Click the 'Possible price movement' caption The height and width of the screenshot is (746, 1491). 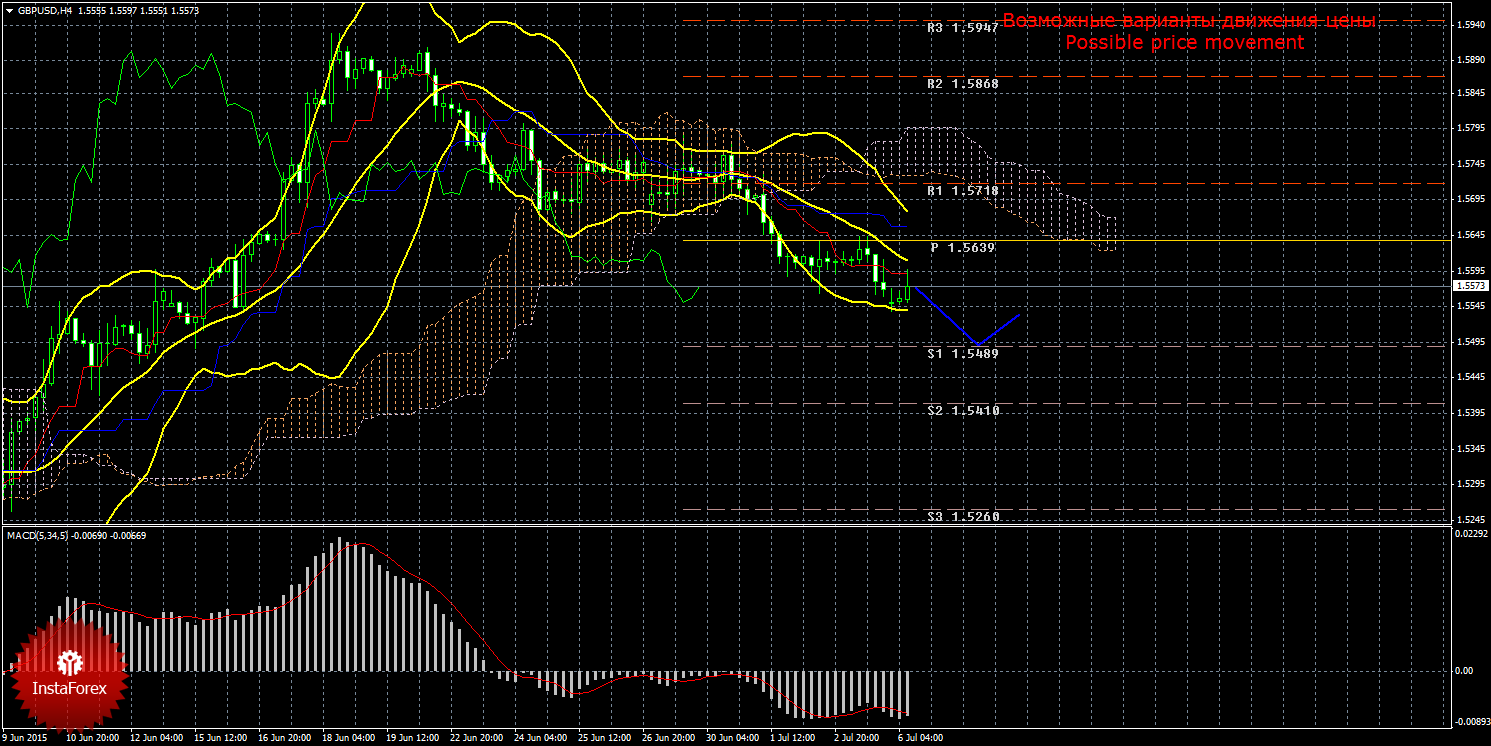tap(1183, 43)
